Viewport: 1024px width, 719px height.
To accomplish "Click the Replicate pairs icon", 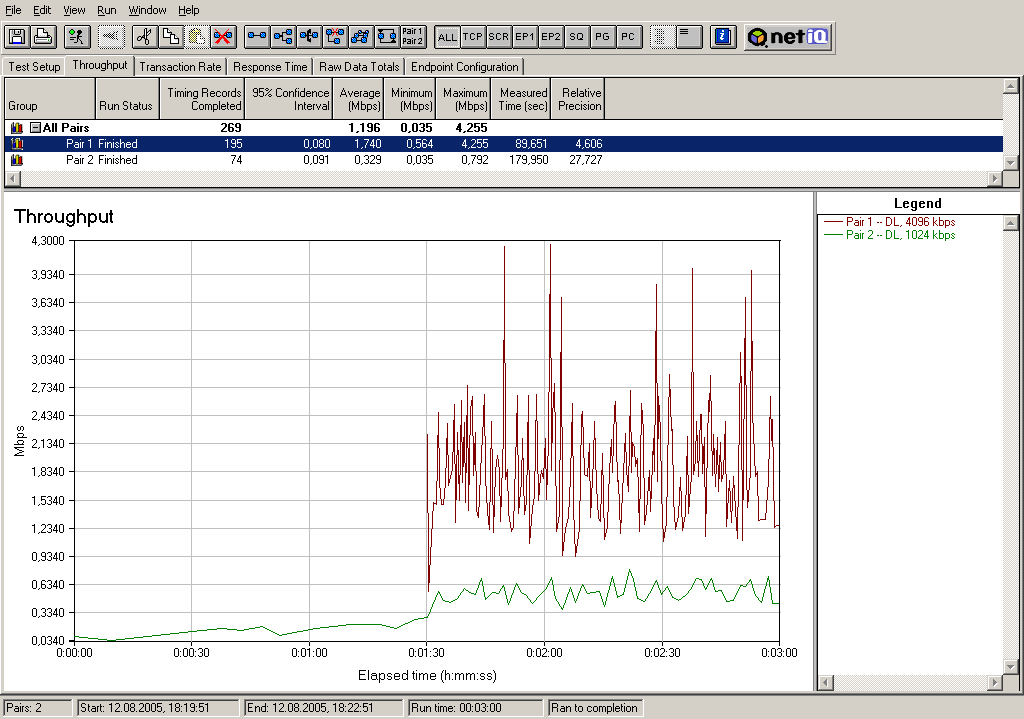I will pos(360,37).
